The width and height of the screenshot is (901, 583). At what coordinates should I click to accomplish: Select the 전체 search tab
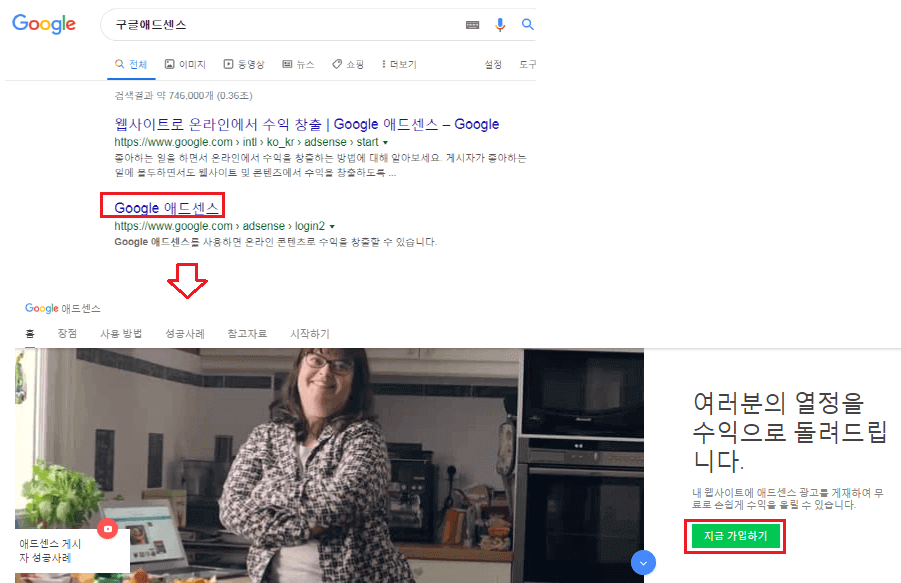(x=131, y=64)
